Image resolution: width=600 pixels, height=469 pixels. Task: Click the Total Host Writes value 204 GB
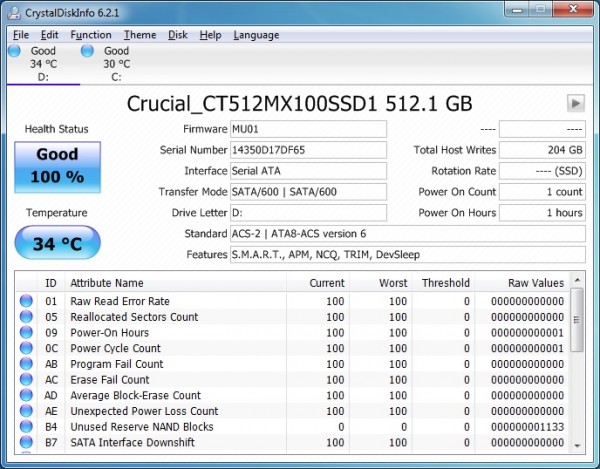click(542, 150)
